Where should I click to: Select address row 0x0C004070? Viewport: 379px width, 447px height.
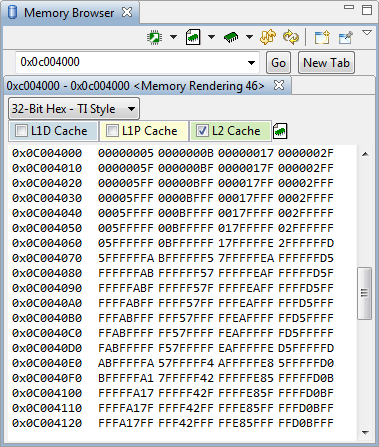(x=47, y=258)
